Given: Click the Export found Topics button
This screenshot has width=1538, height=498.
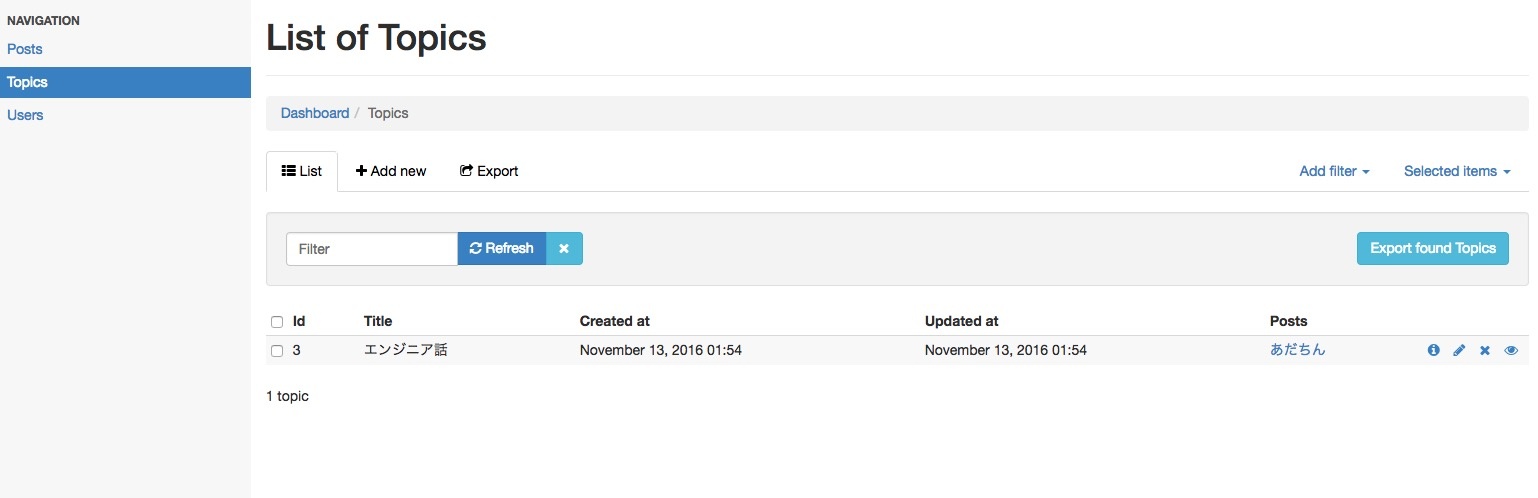Looking at the screenshot, I should pos(1432,249).
